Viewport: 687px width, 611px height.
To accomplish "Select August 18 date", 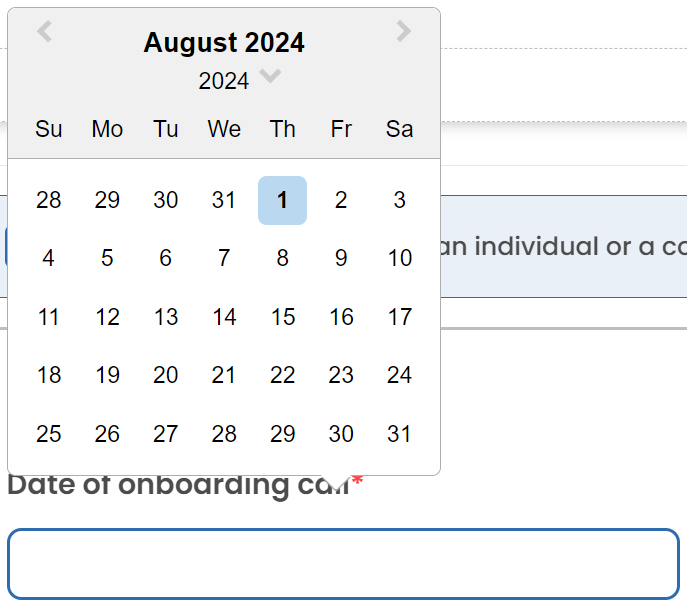I will [x=48, y=375].
